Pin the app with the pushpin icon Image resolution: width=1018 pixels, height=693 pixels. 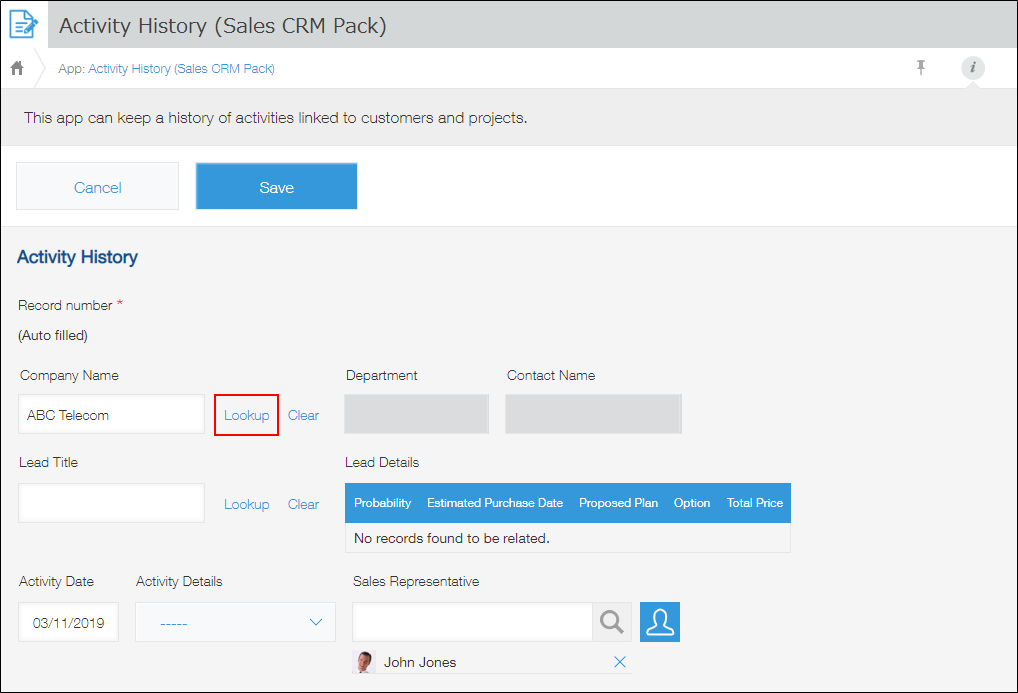pos(921,67)
